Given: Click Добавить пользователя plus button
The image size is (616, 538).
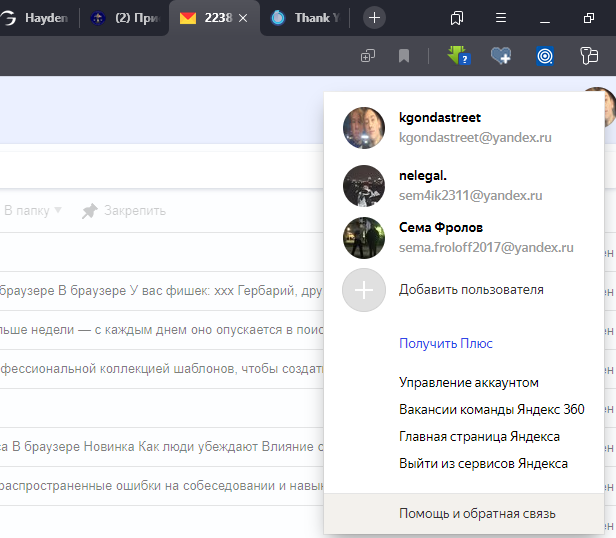Looking at the screenshot, I should 364,290.
